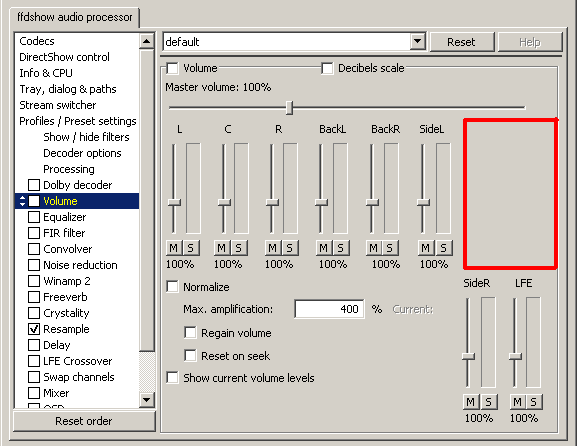Screen dimensions: 577x446
Task: Mute the BackL channel
Action: [x=323, y=248]
